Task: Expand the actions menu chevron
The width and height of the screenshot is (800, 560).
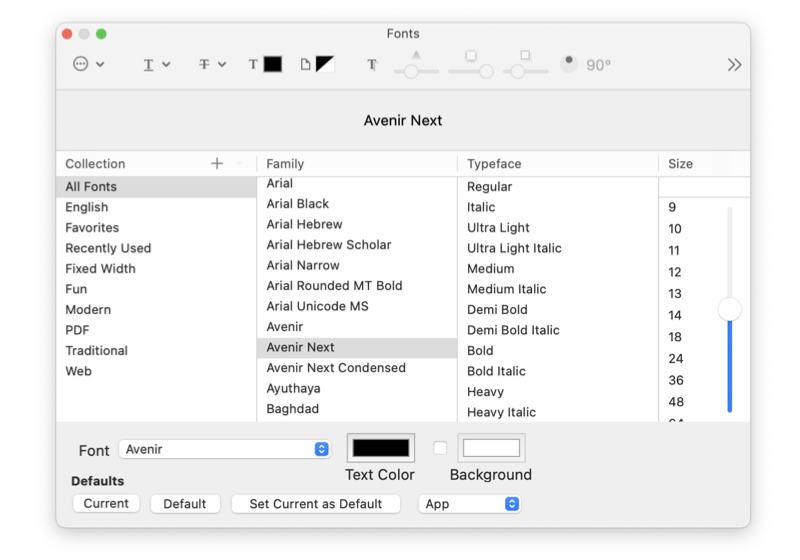Action: pos(100,65)
